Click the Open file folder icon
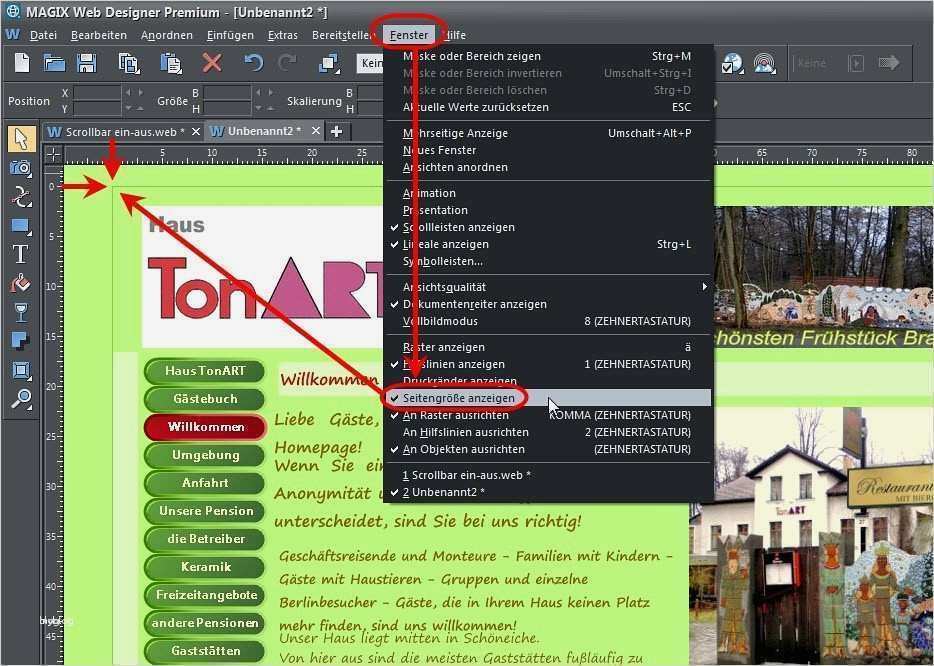The image size is (934, 666). click(54, 63)
